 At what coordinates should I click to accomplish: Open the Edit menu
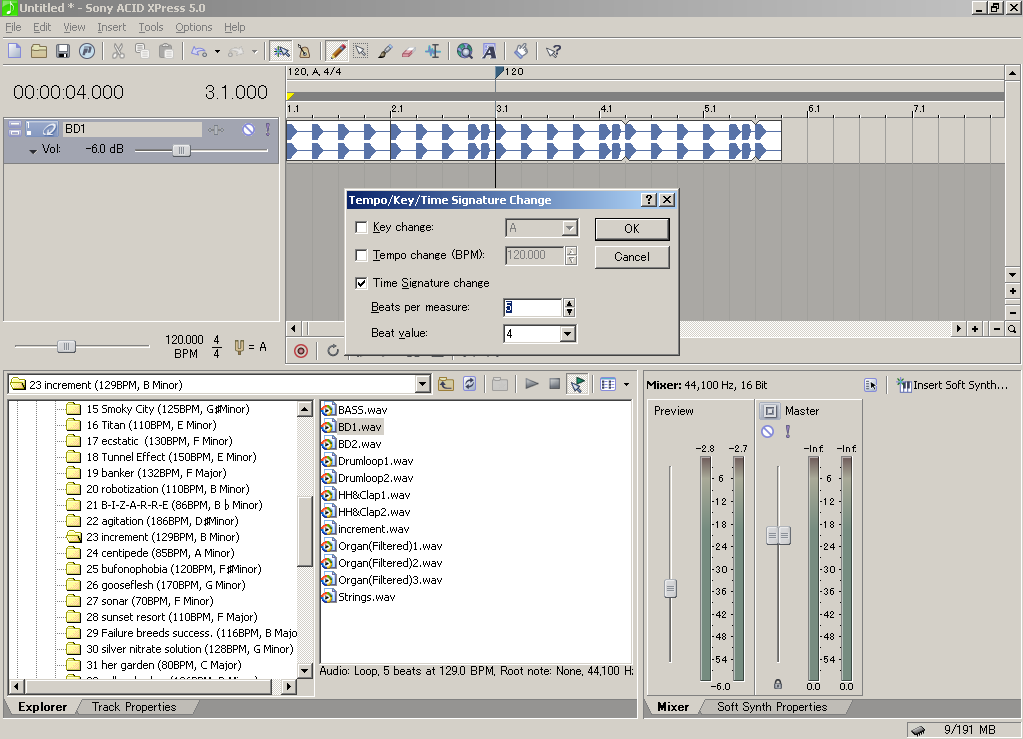tap(42, 27)
